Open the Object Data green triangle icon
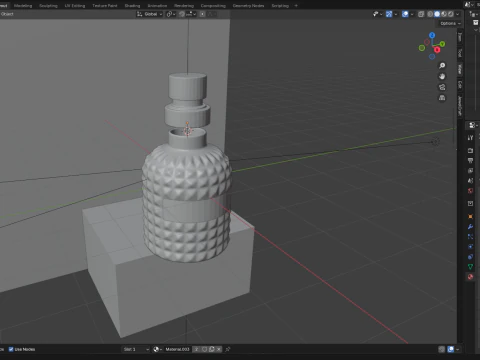Viewport: 480px width, 360px height. (x=470, y=267)
